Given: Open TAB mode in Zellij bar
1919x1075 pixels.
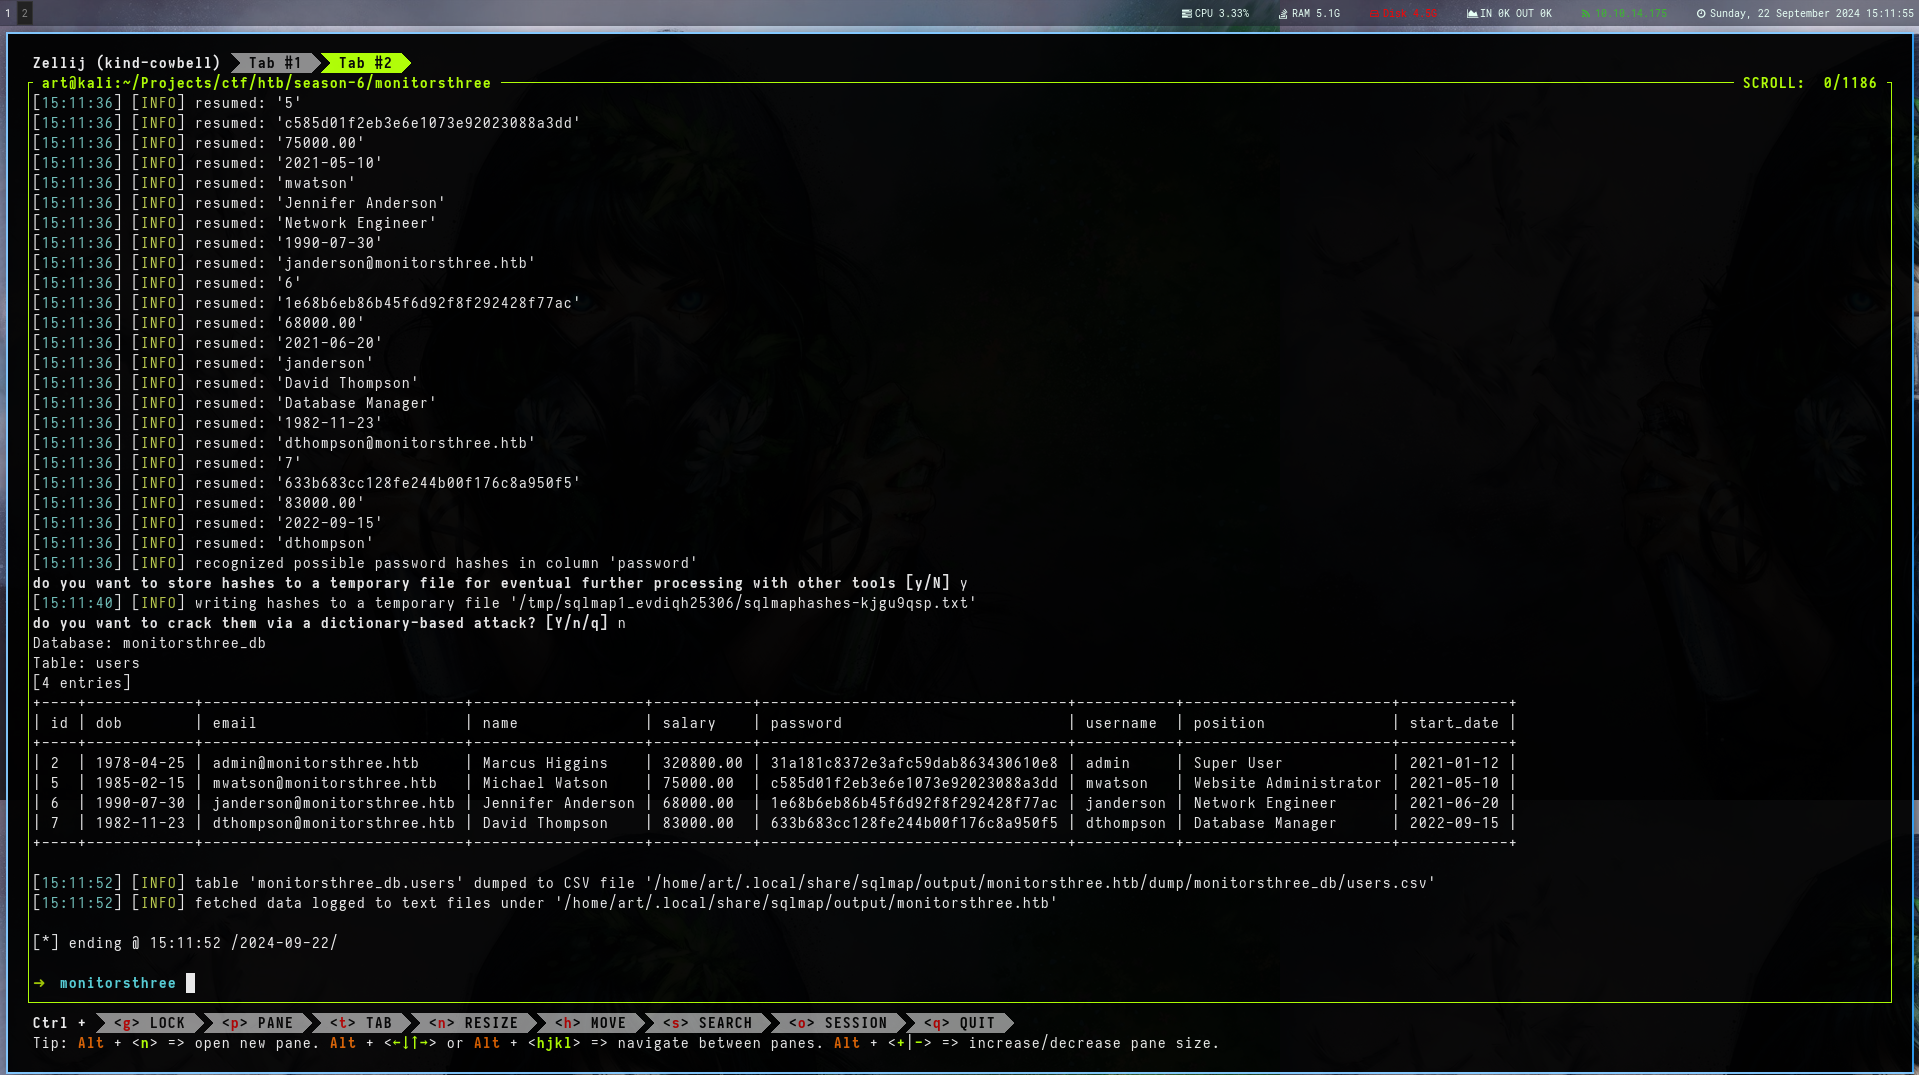Looking at the screenshot, I should click(361, 1023).
